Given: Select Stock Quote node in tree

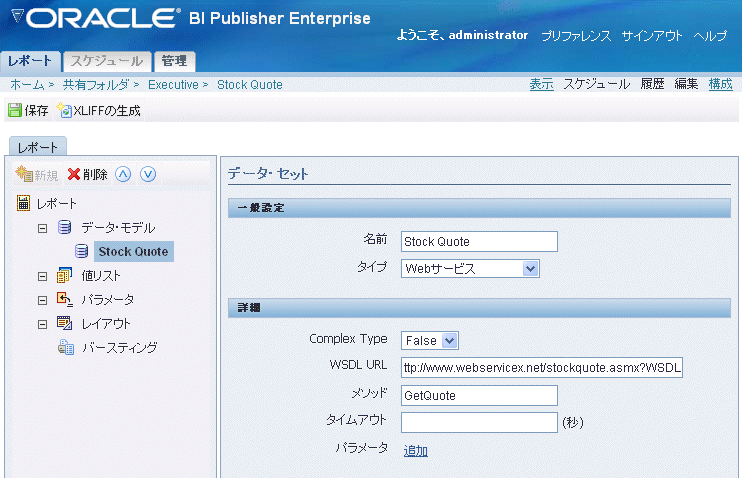Looking at the screenshot, I should pos(133,251).
